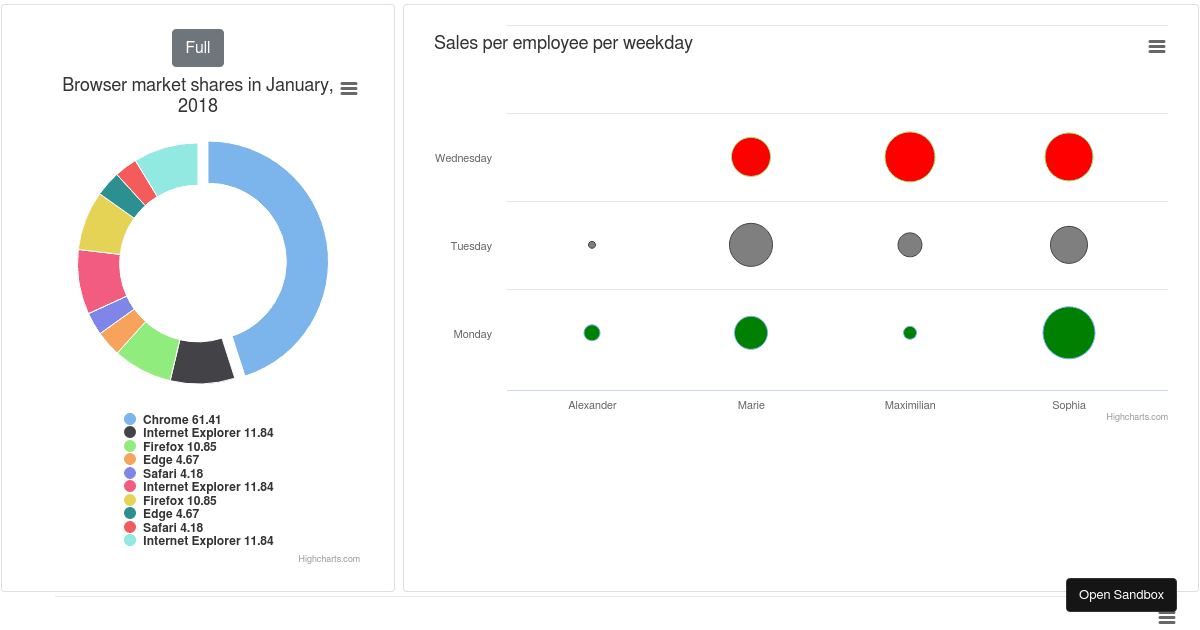Open the Sales chart context menu dropdown

pos(1157,46)
